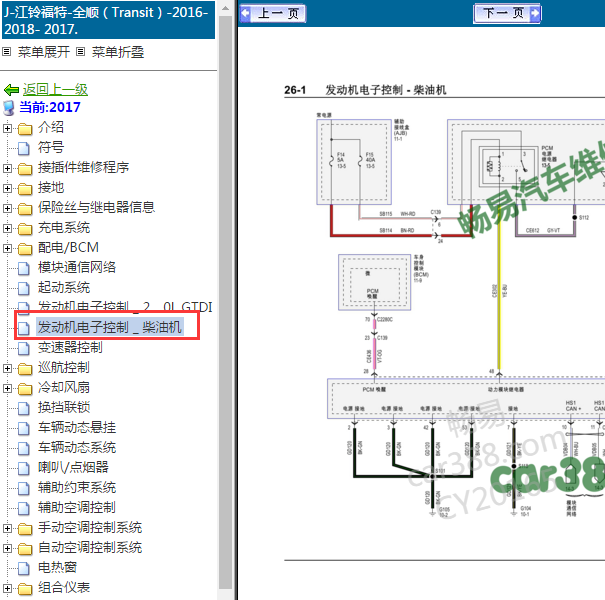Screen dimensions: 605x600
Task: Click 菜单展开 to expand the menu
Action: pos(44,52)
